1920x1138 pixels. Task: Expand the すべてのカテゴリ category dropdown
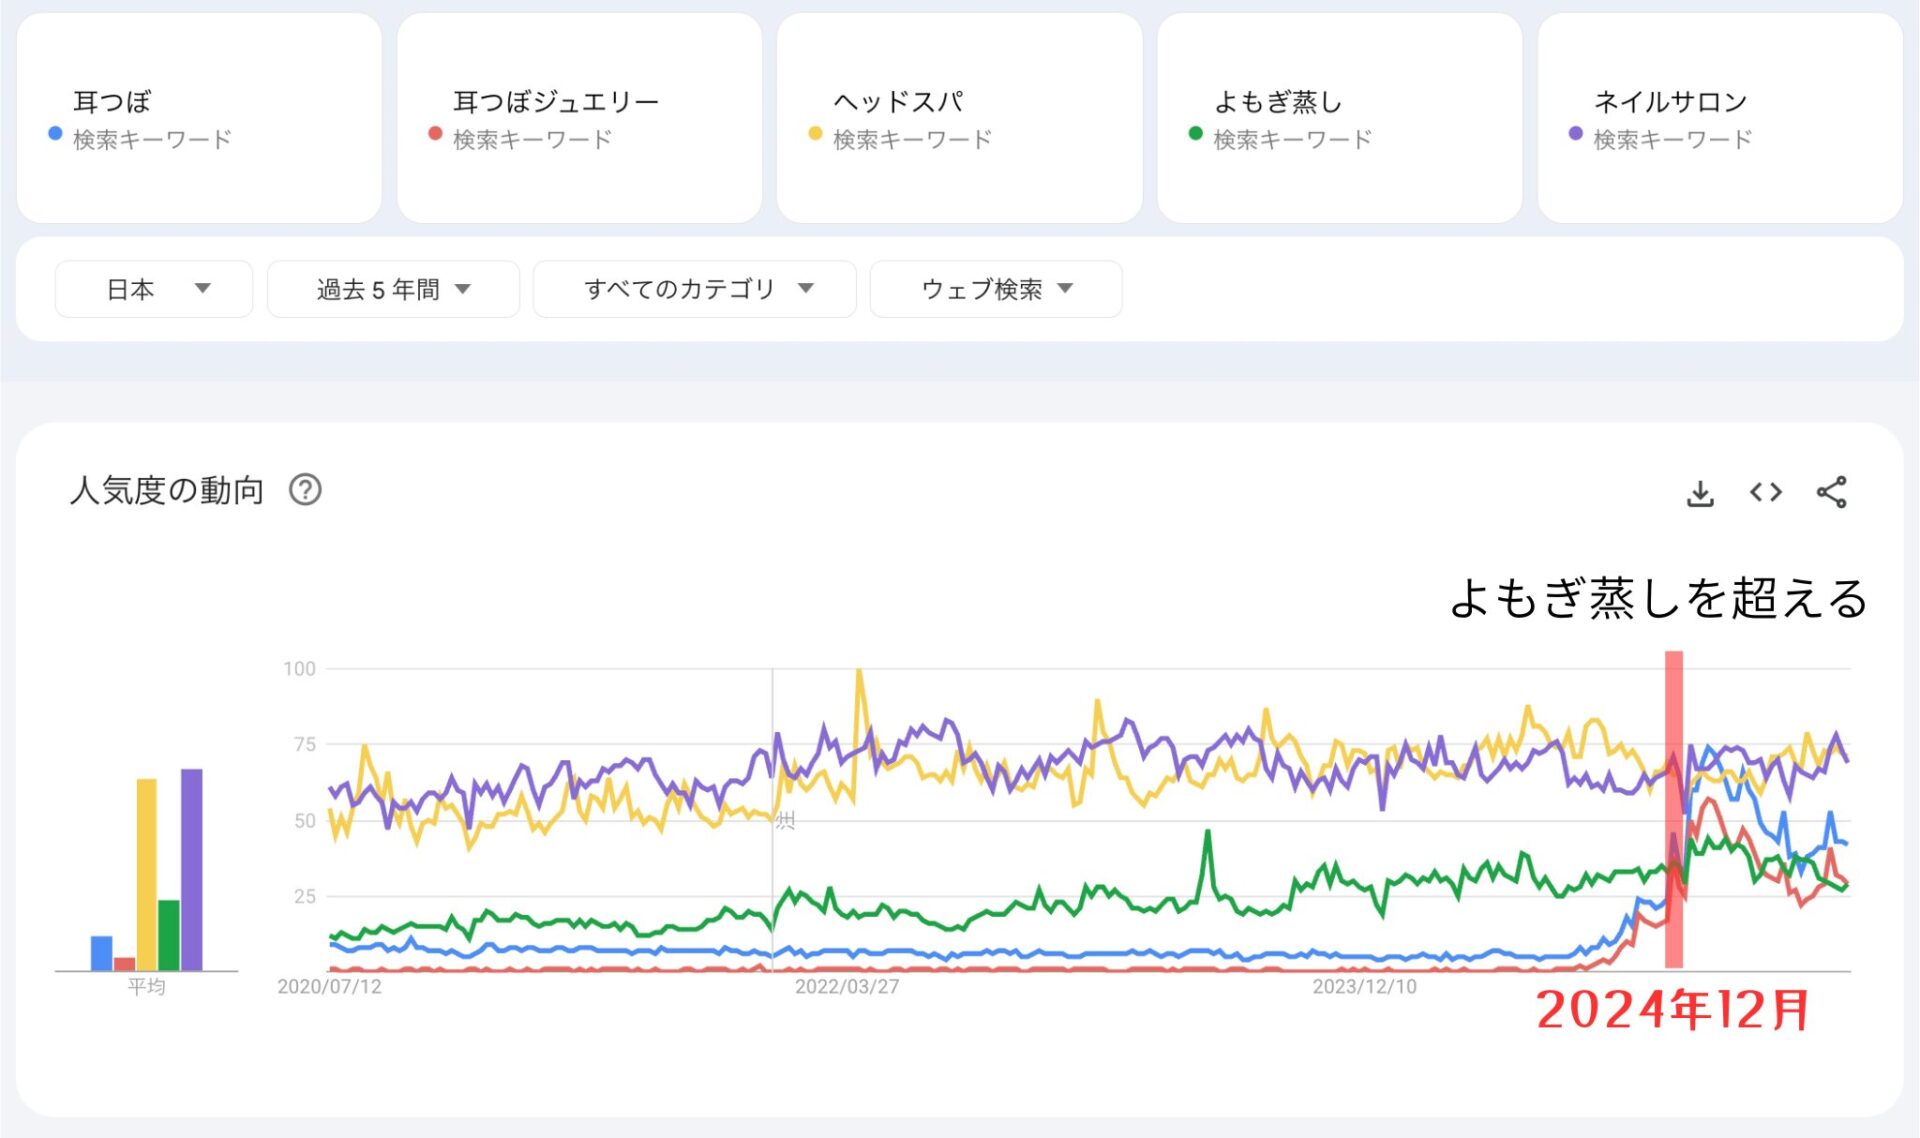point(694,289)
